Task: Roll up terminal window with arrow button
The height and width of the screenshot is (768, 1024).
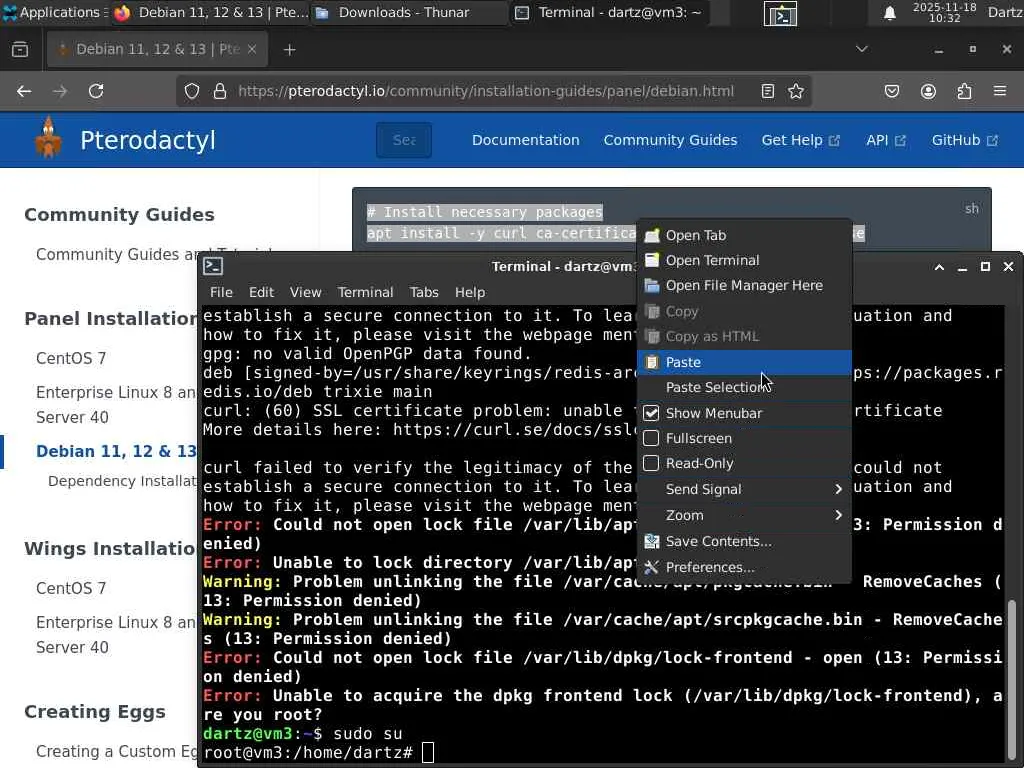Action: point(939,266)
